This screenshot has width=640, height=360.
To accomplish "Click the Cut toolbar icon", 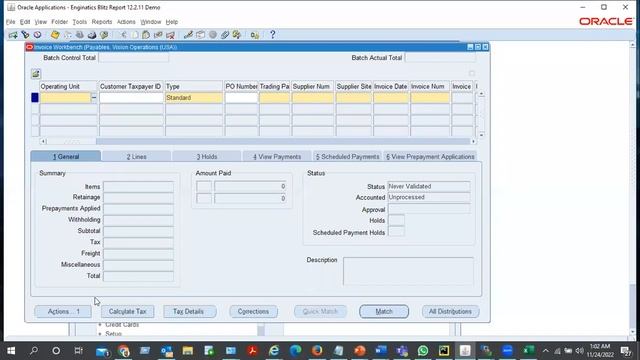I will tap(123, 35).
